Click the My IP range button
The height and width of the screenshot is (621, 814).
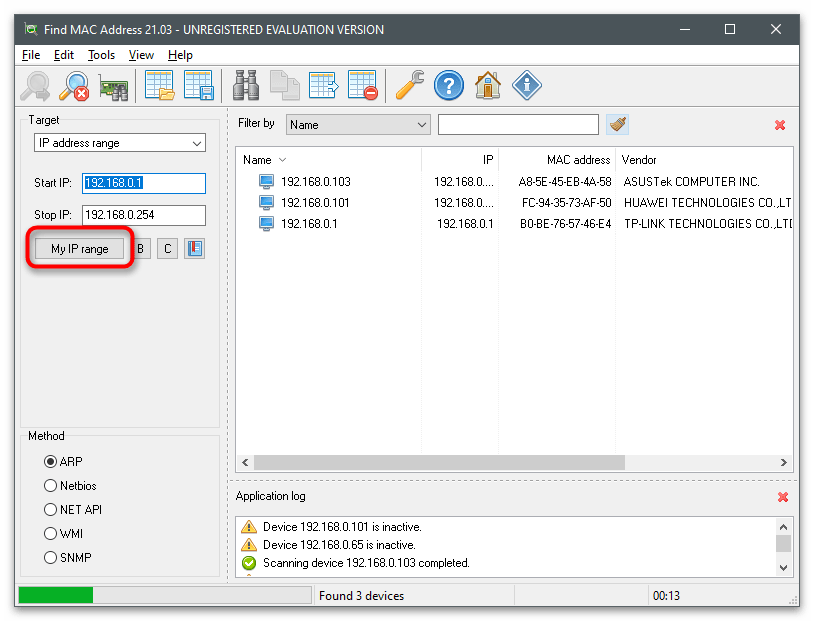79,249
